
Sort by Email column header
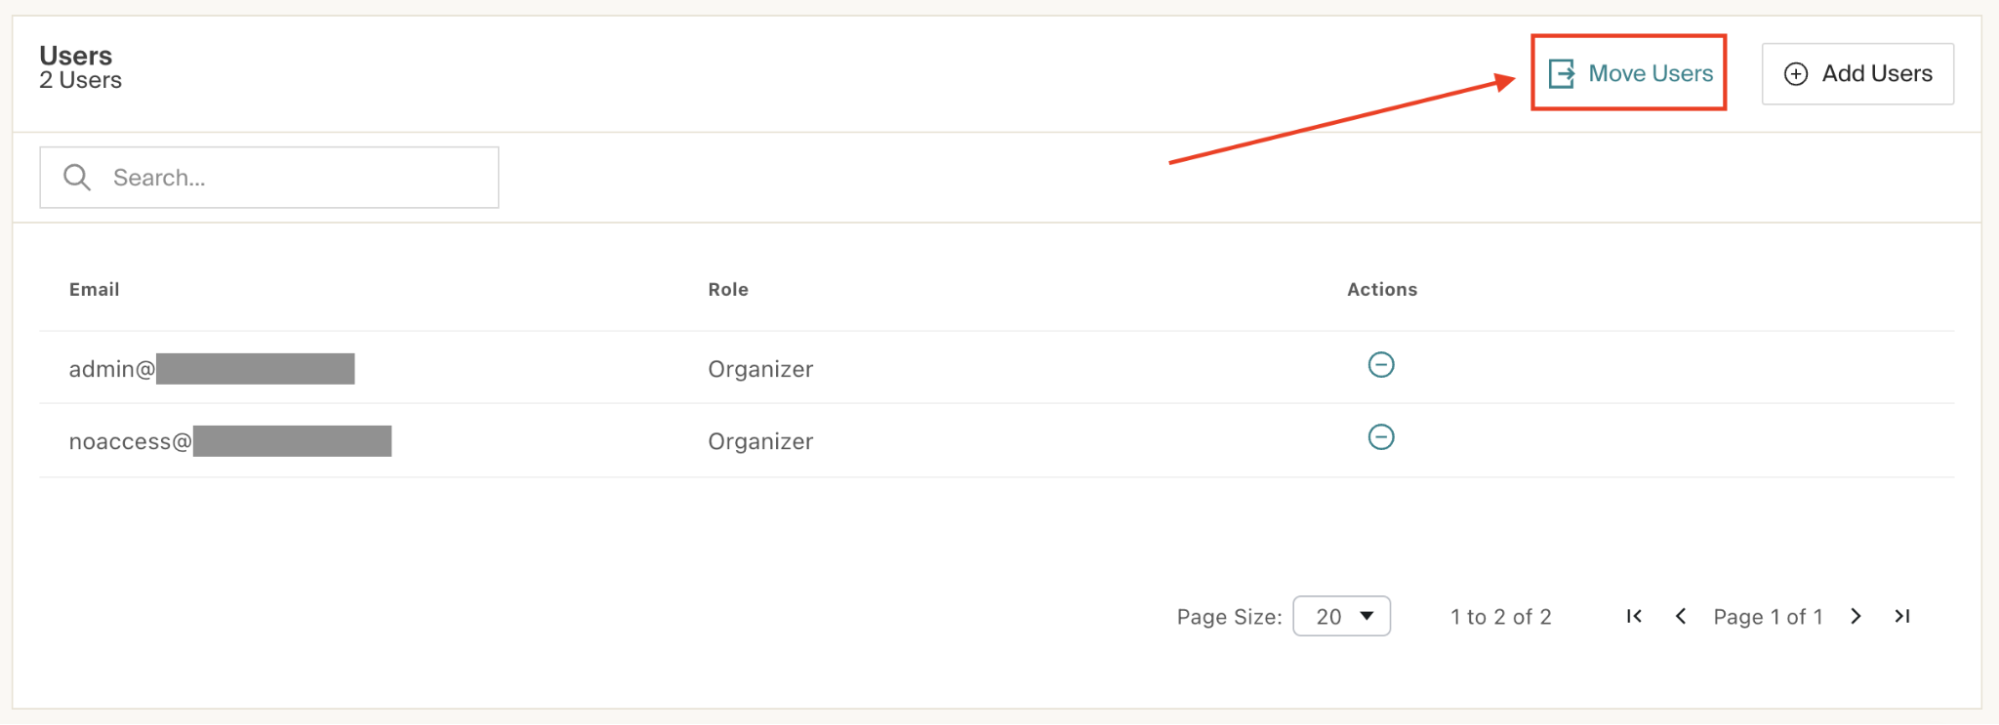[94, 290]
